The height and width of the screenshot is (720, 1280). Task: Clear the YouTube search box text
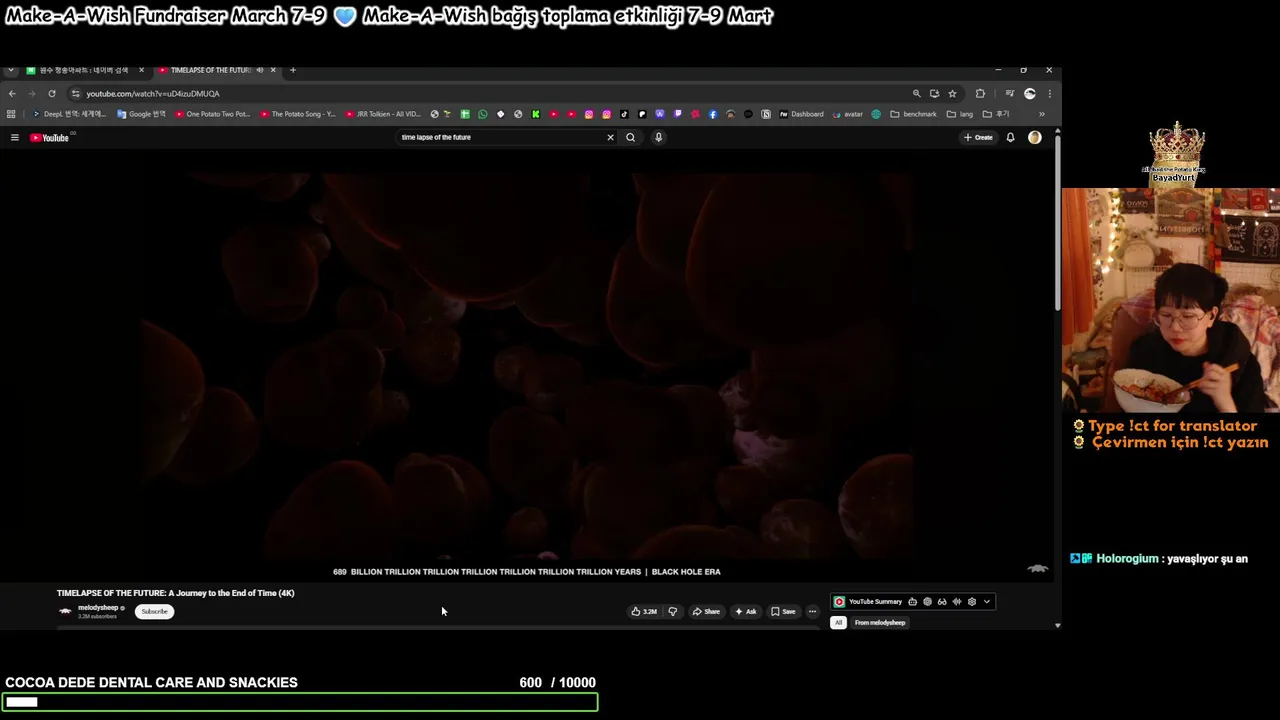tap(610, 137)
